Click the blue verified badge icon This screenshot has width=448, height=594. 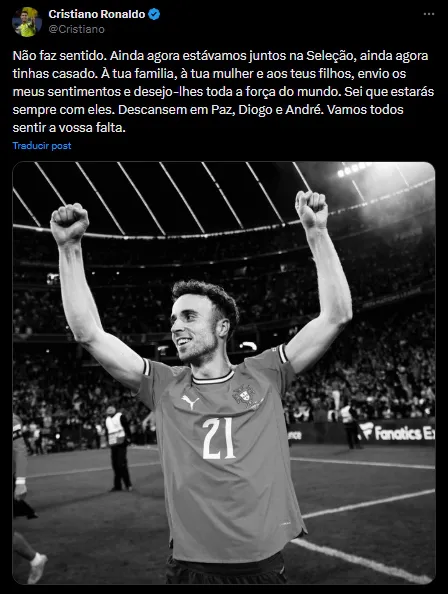tap(154, 14)
